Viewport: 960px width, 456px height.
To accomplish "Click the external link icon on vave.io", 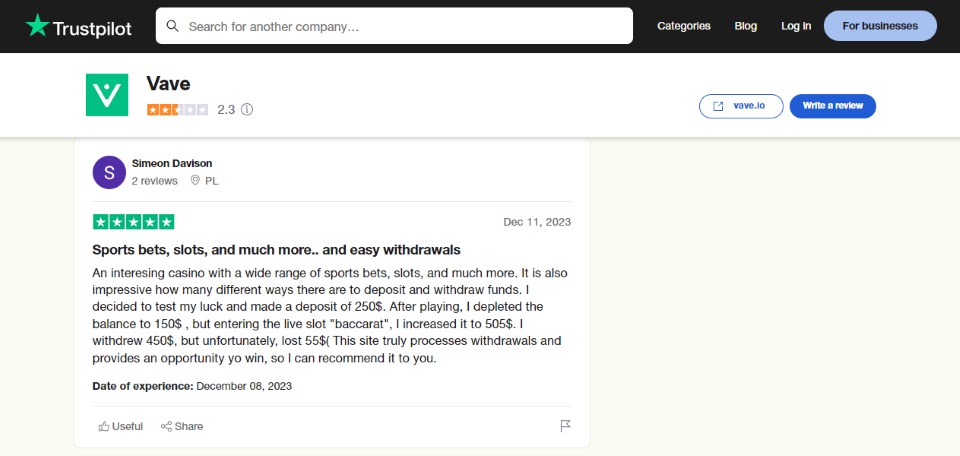I will [x=718, y=106].
